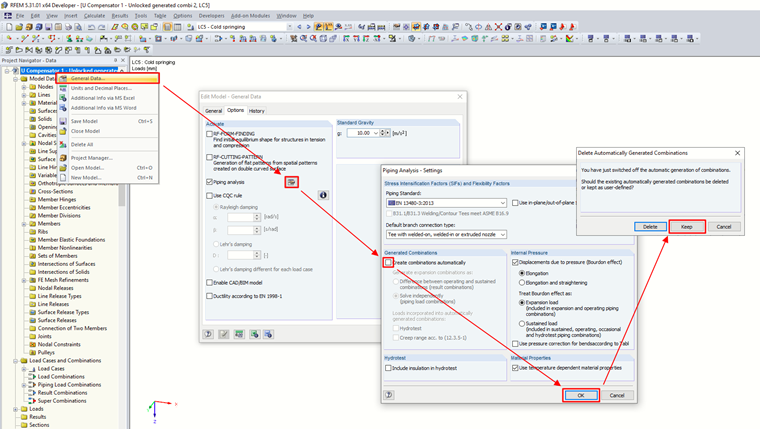Switch to History tab in Edit Model dialog
This screenshot has width=760, height=429.
coord(256,111)
